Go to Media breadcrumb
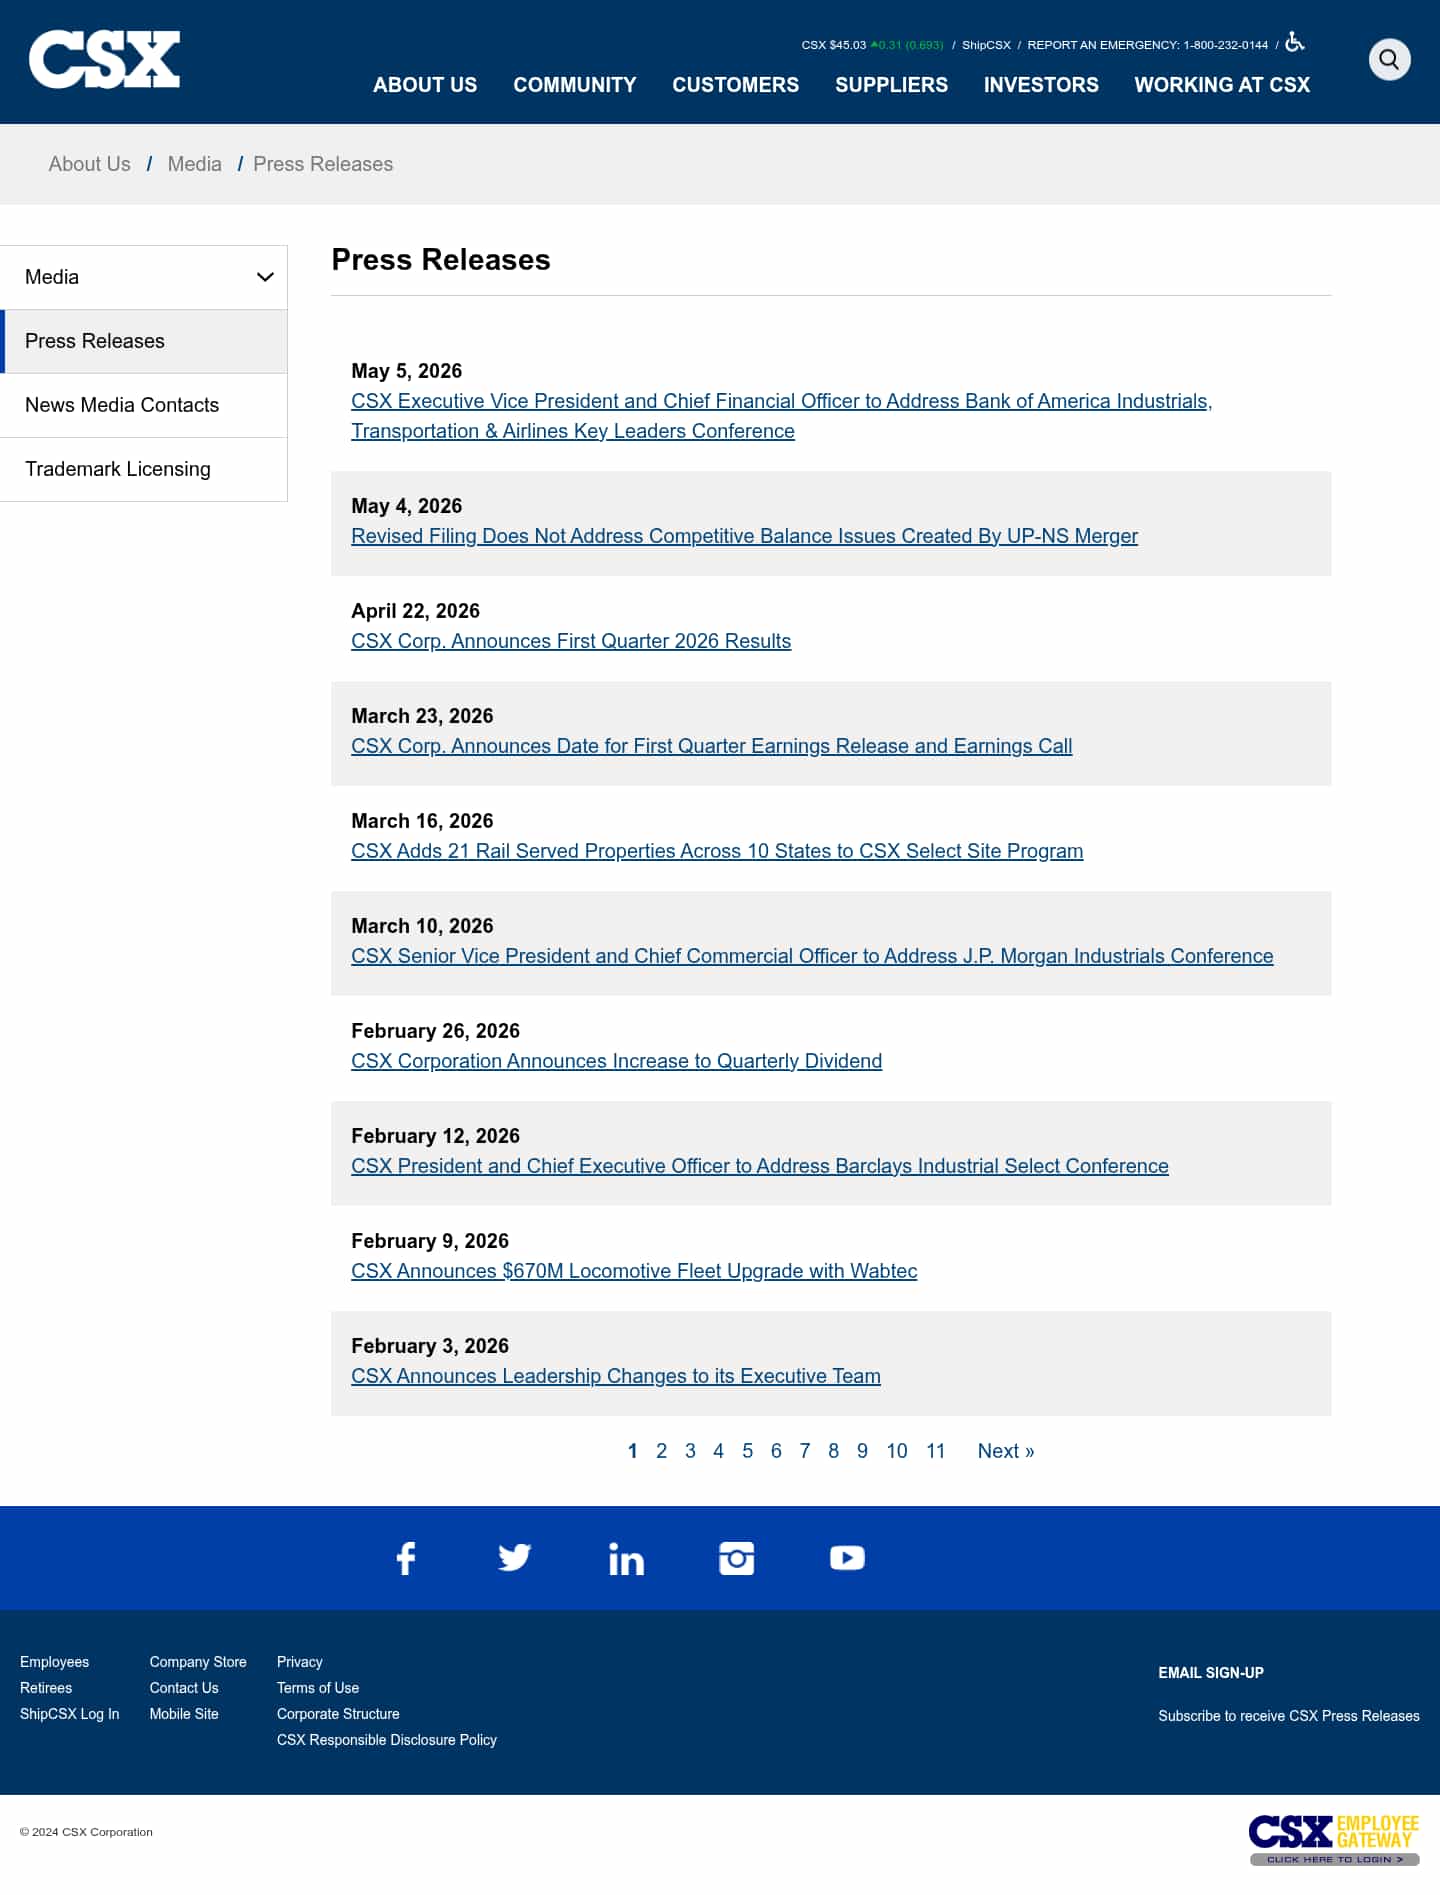 tap(195, 164)
